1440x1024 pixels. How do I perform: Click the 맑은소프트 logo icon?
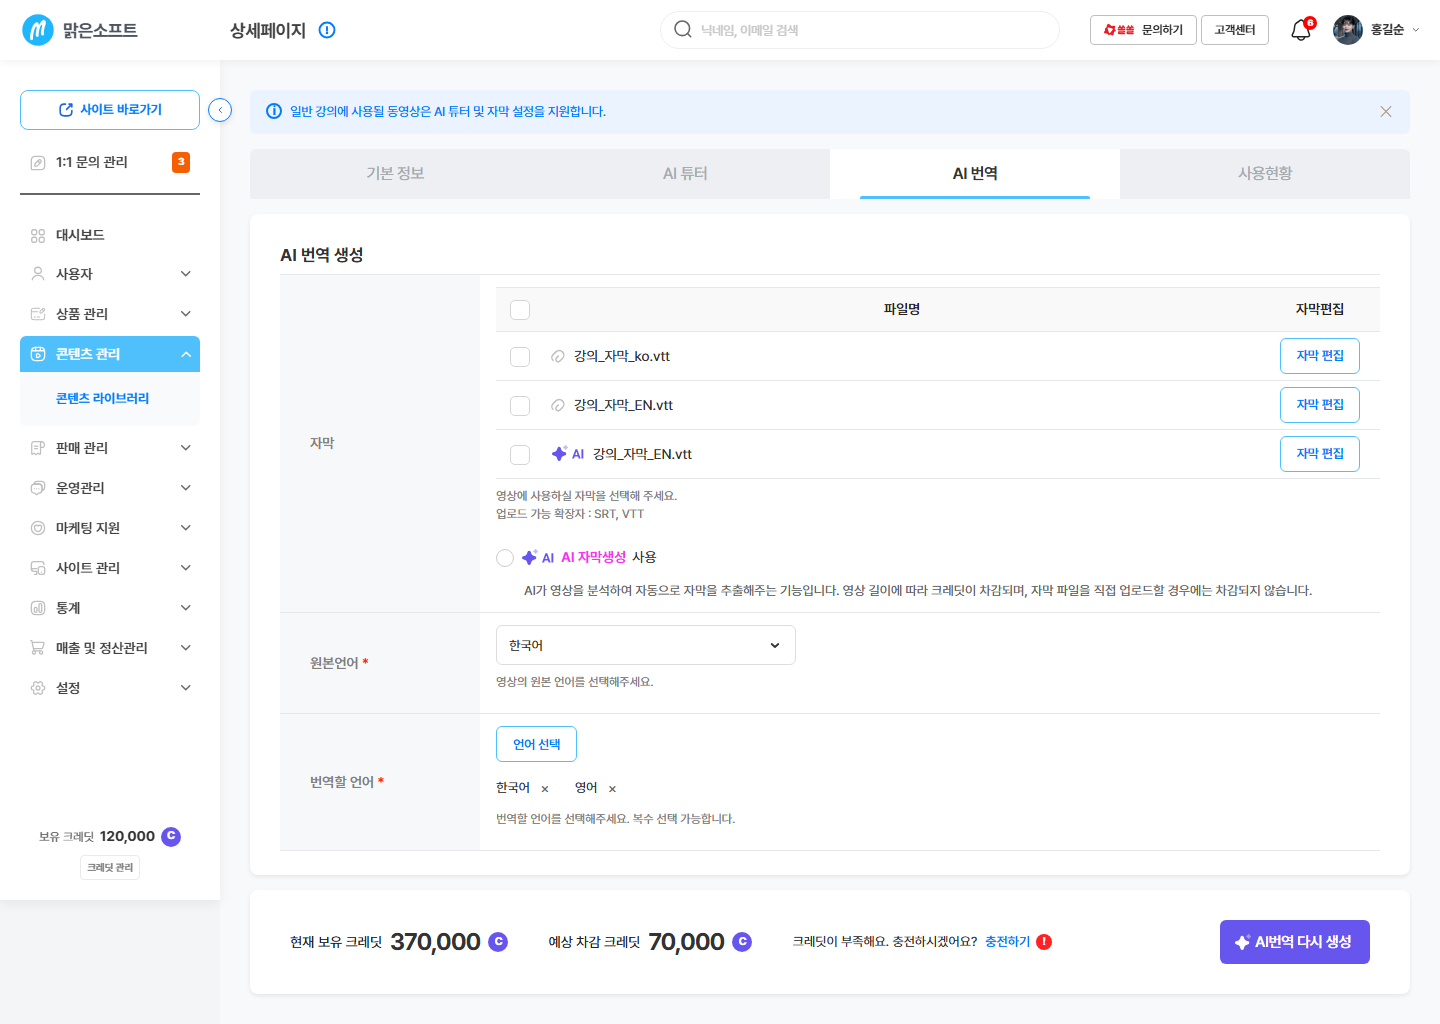[38, 30]
